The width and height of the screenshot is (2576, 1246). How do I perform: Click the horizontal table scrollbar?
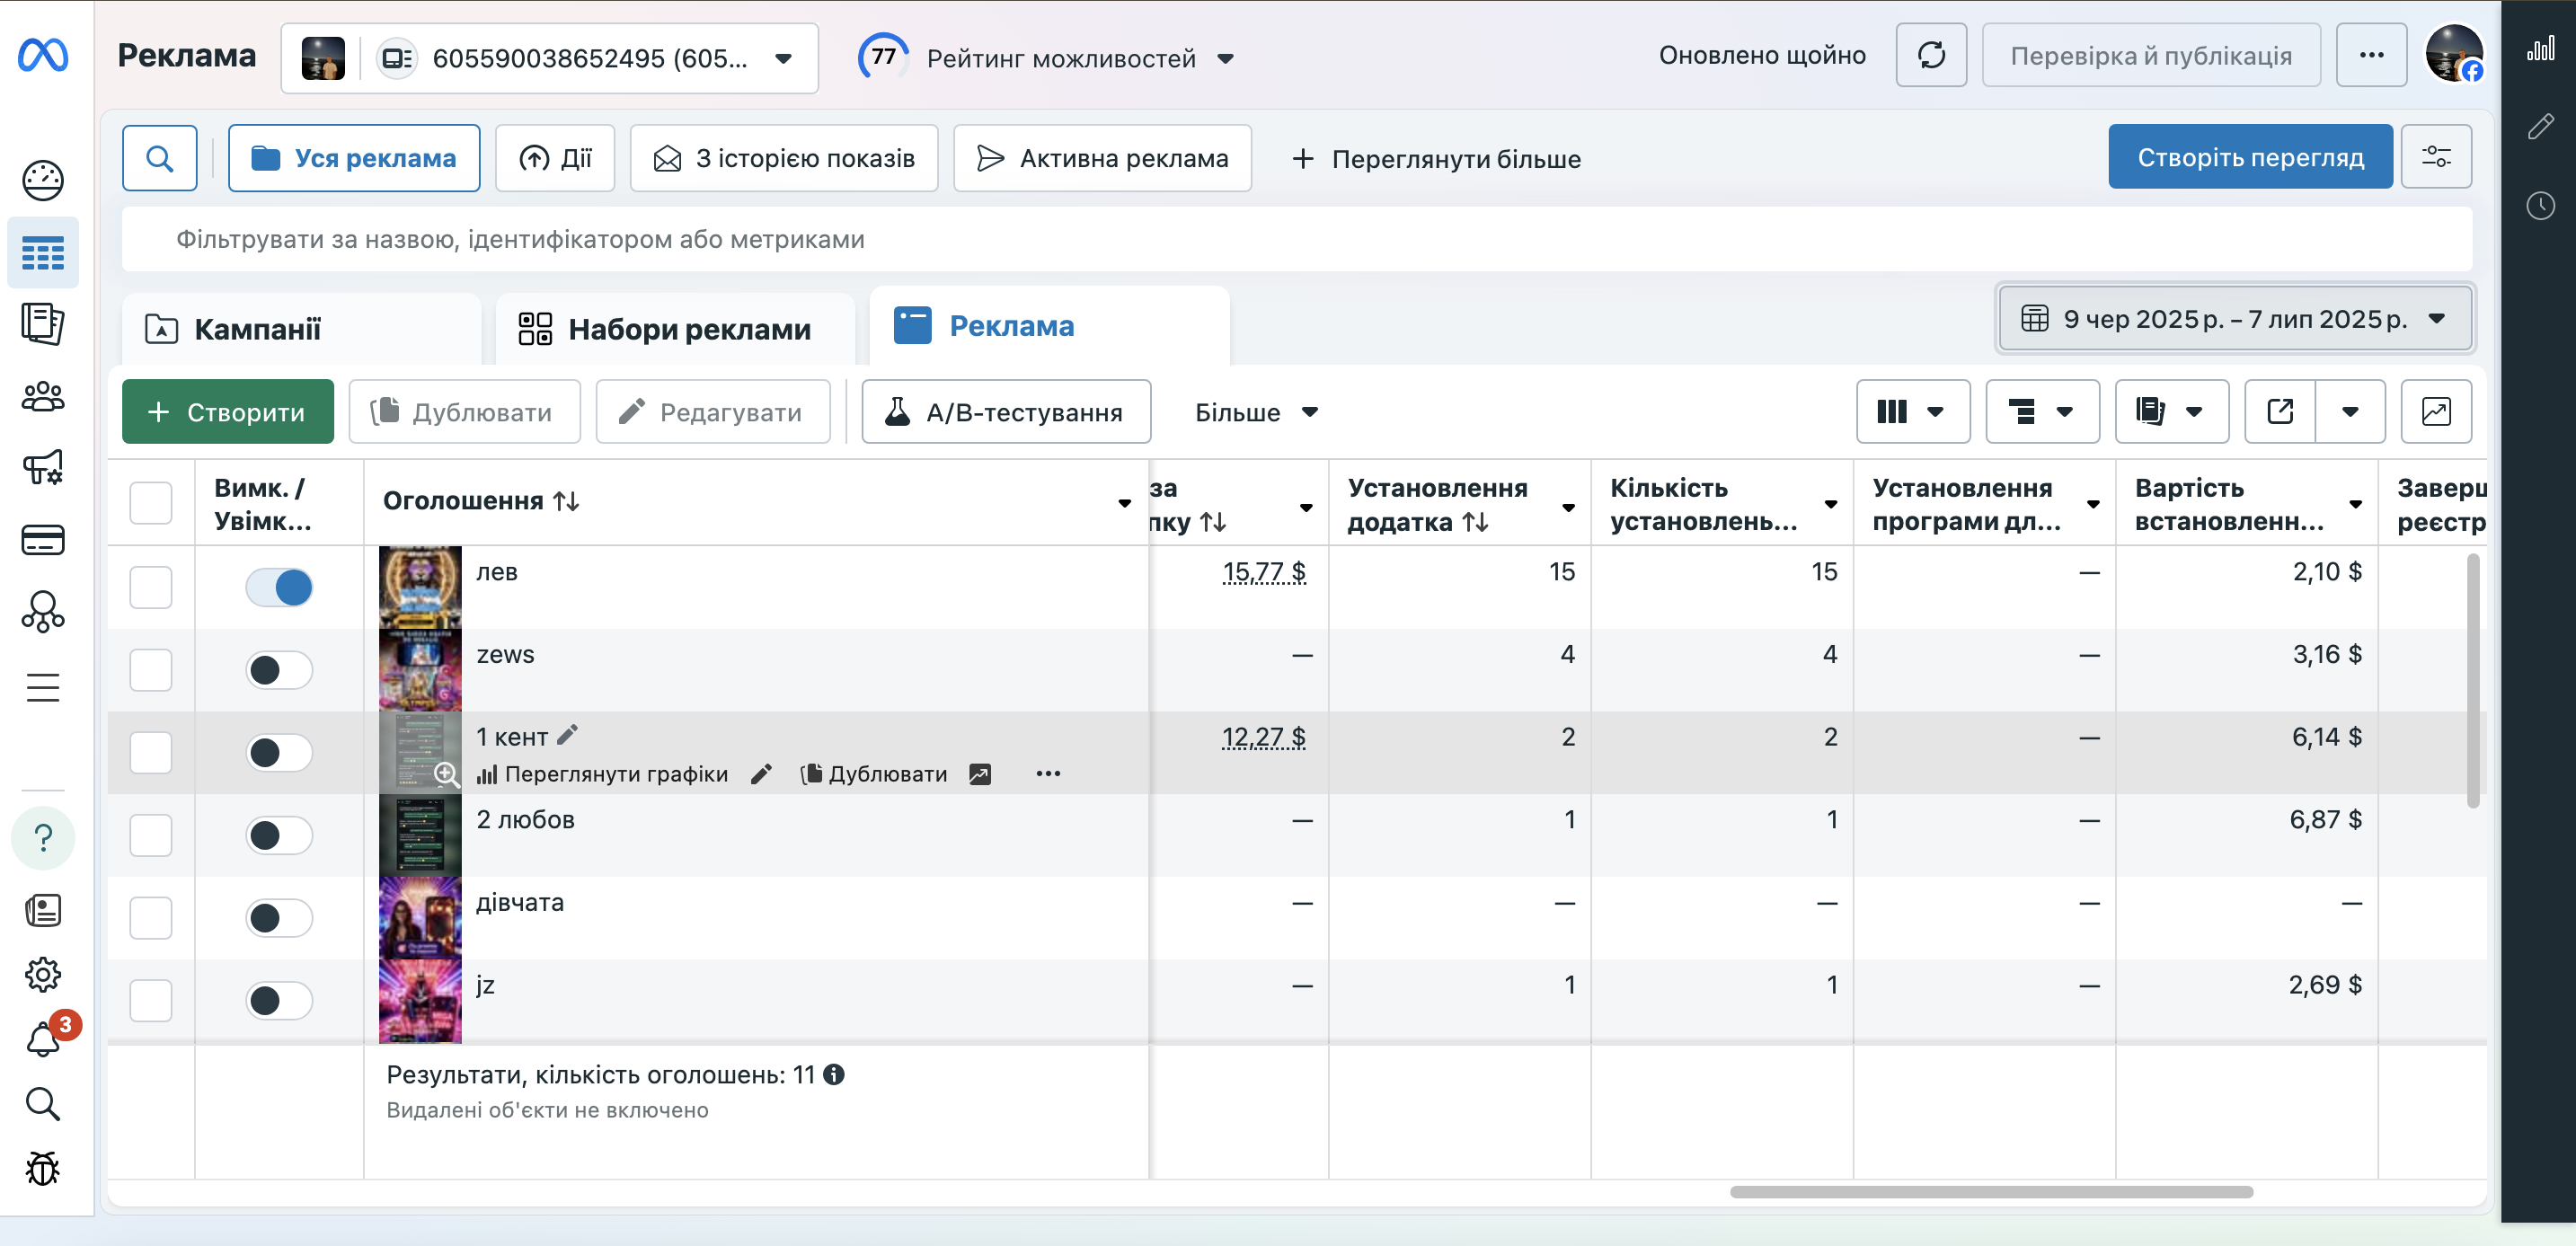coord(1991,1192)
